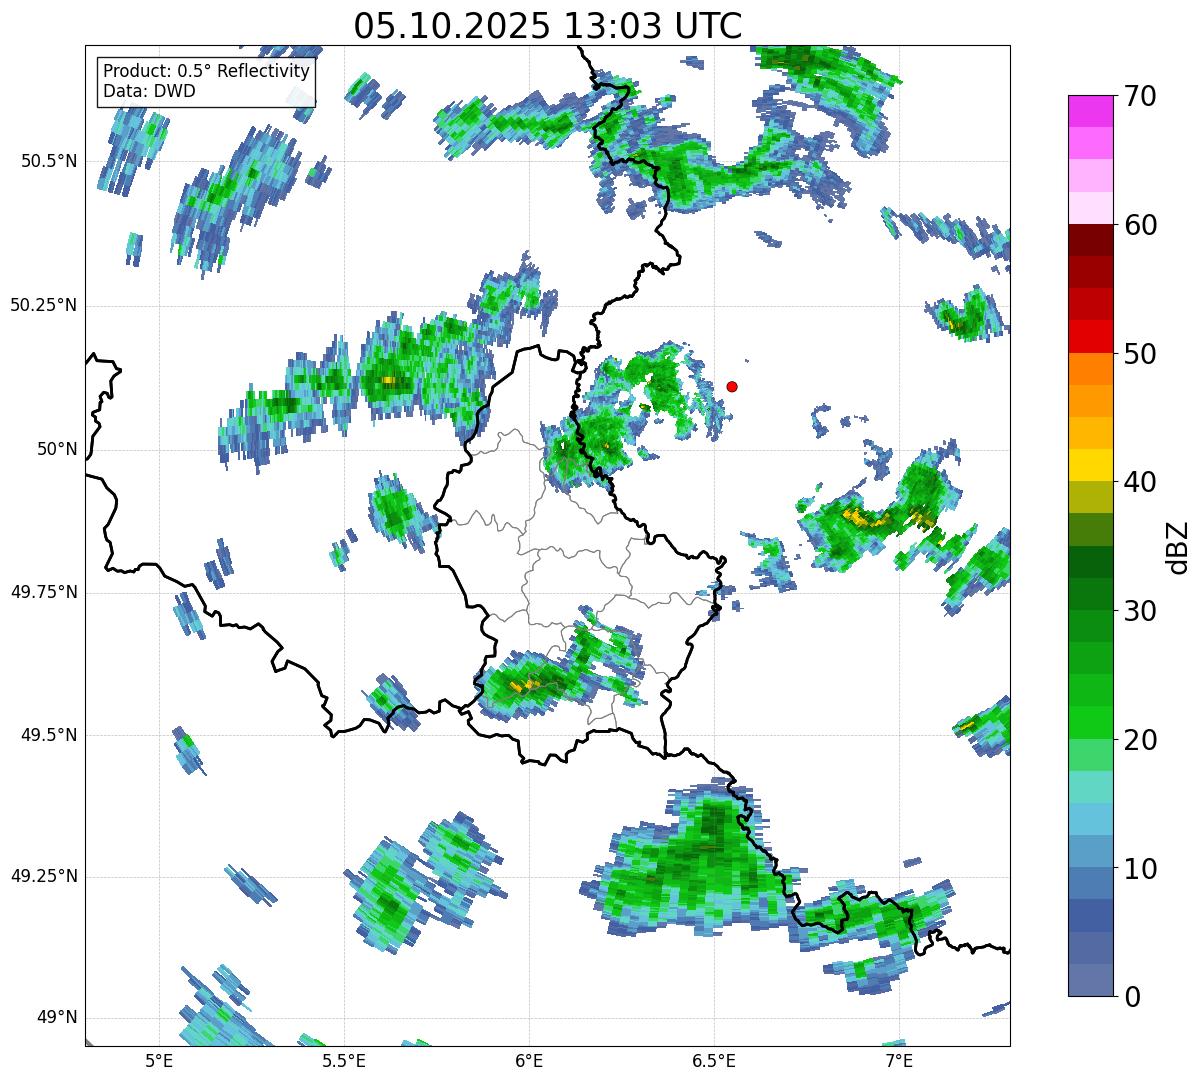Click the 50.5°N latitude label
Screen dimensions: 1202x1081
point(49,161)
